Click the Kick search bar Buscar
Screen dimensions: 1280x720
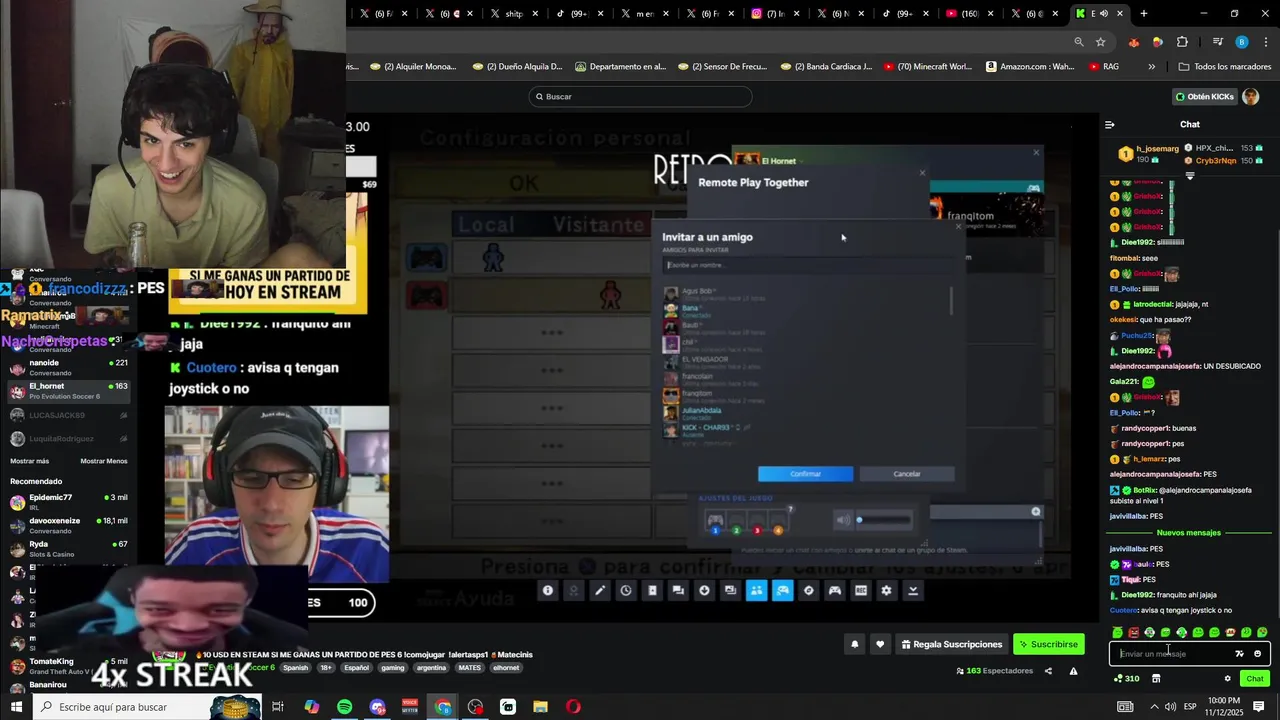640,97
